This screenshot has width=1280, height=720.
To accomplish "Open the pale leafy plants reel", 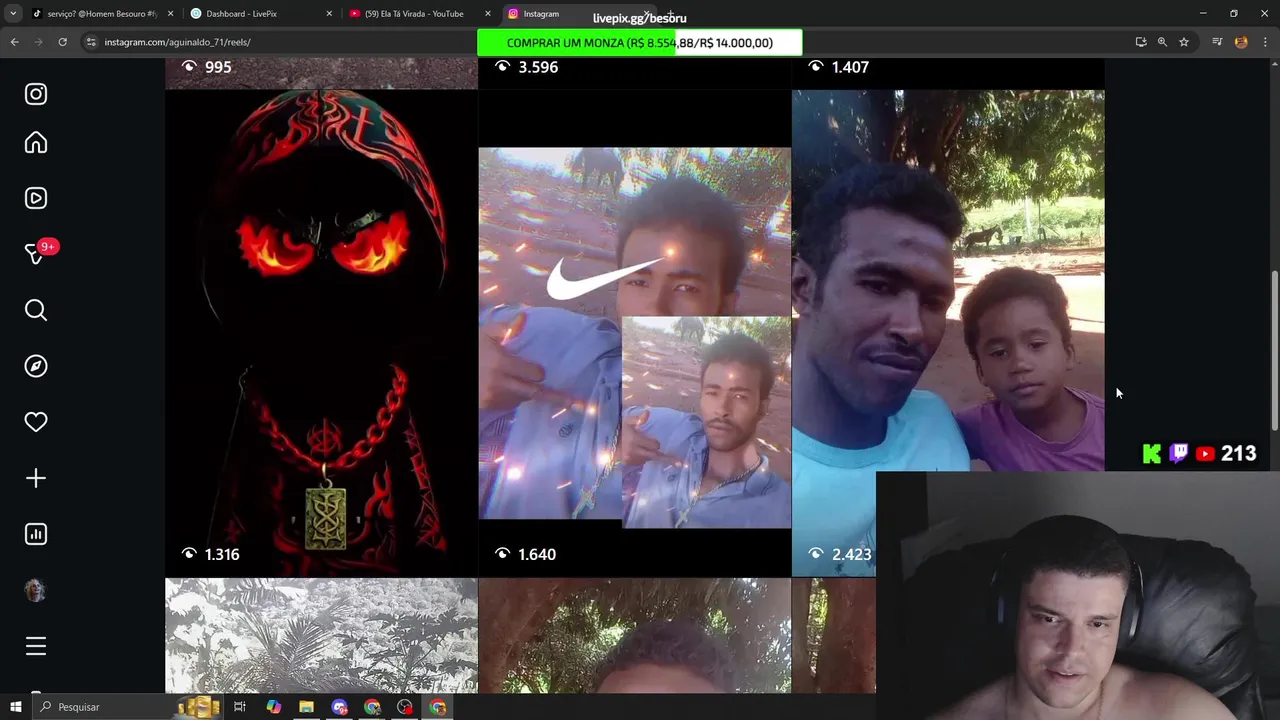I will (x=321, y=635).
